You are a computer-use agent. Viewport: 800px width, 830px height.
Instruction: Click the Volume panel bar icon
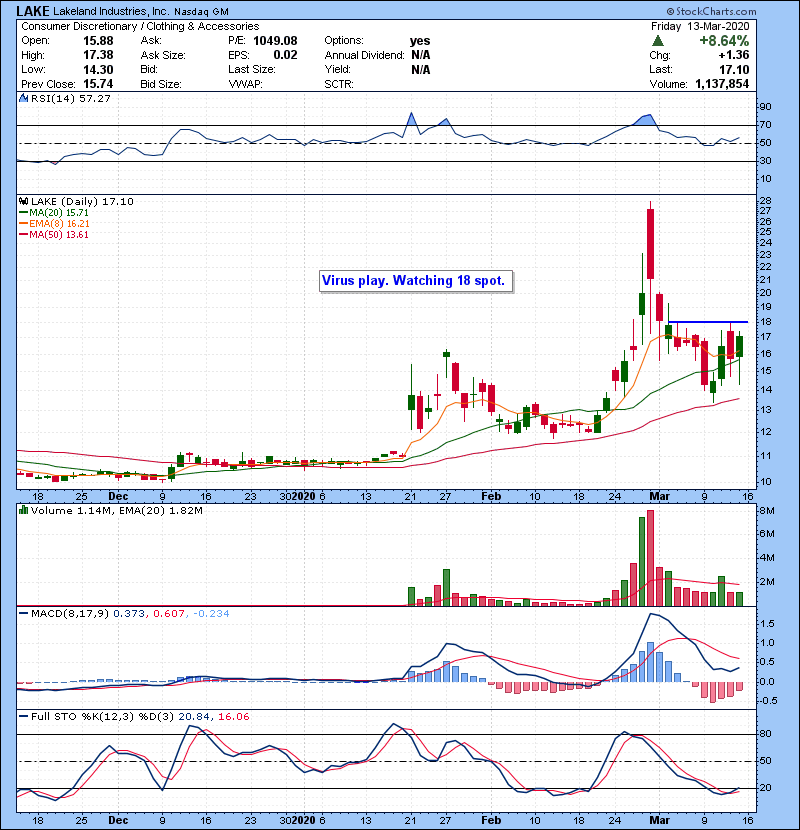(x=23, y=510)
